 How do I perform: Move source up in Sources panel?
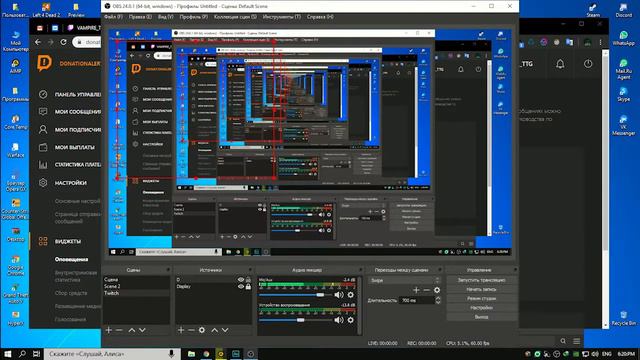click(215, 330)
